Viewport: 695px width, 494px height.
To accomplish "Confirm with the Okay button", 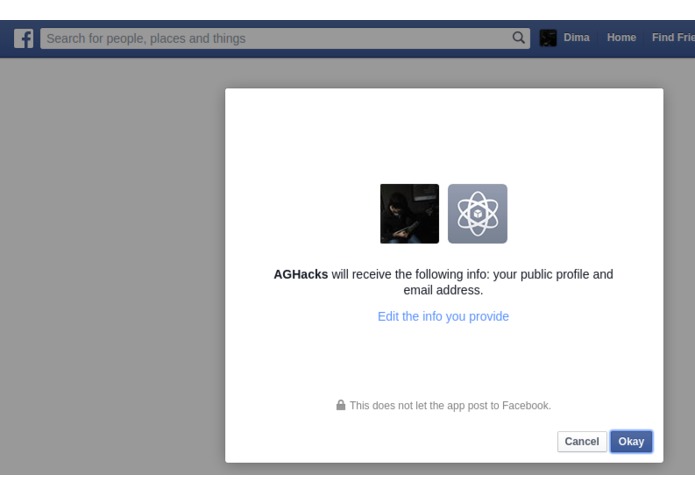I will click(631, 441).
